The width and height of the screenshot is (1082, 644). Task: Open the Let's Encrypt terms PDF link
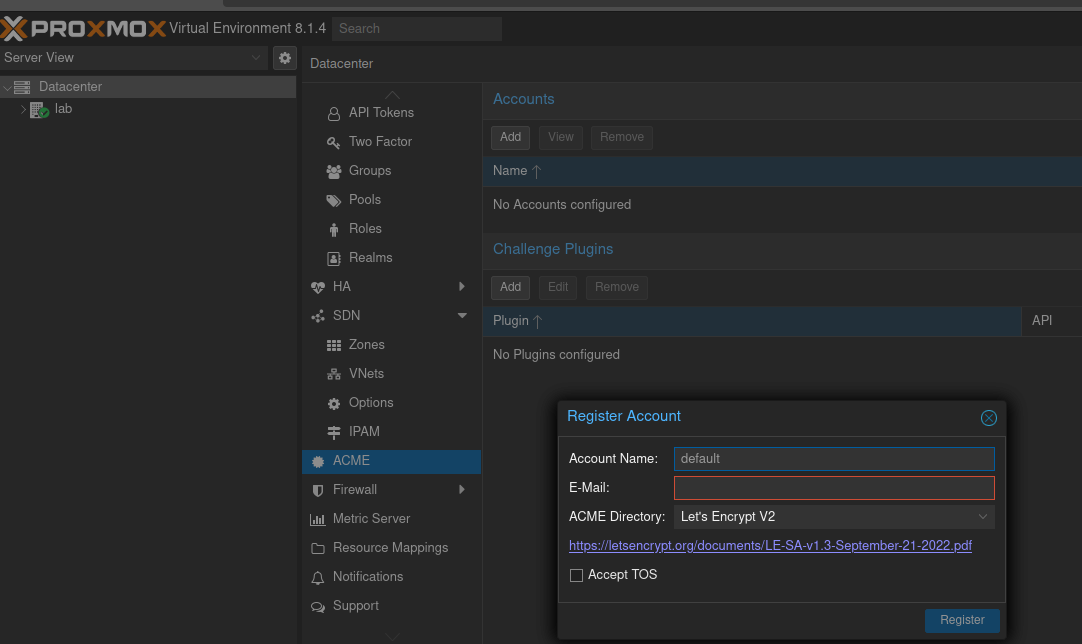770,546
